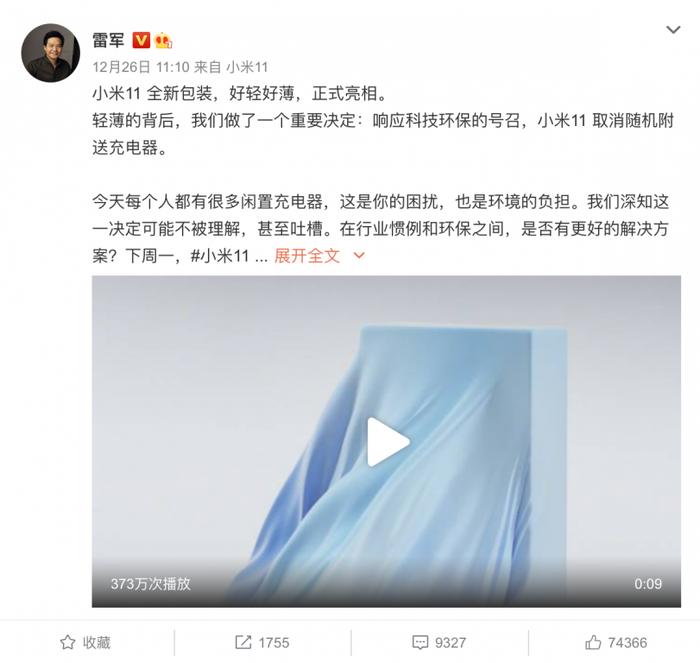Screen dimensions: 700x663
Task: Click the orange V verification badge
Action: 141,41
